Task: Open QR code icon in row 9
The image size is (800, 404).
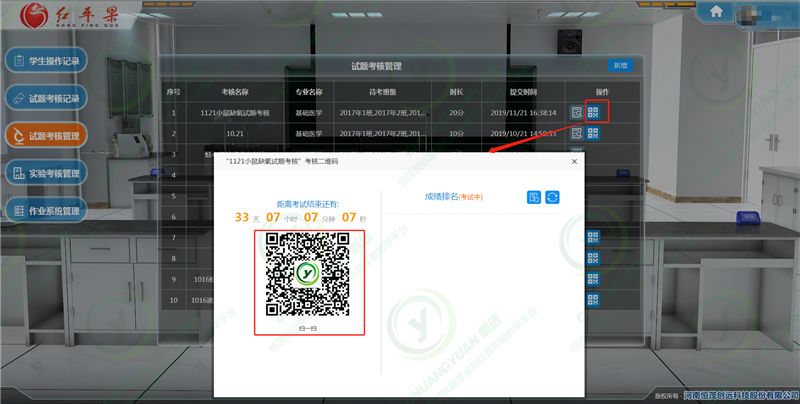Action: click(x=593, y=279)
